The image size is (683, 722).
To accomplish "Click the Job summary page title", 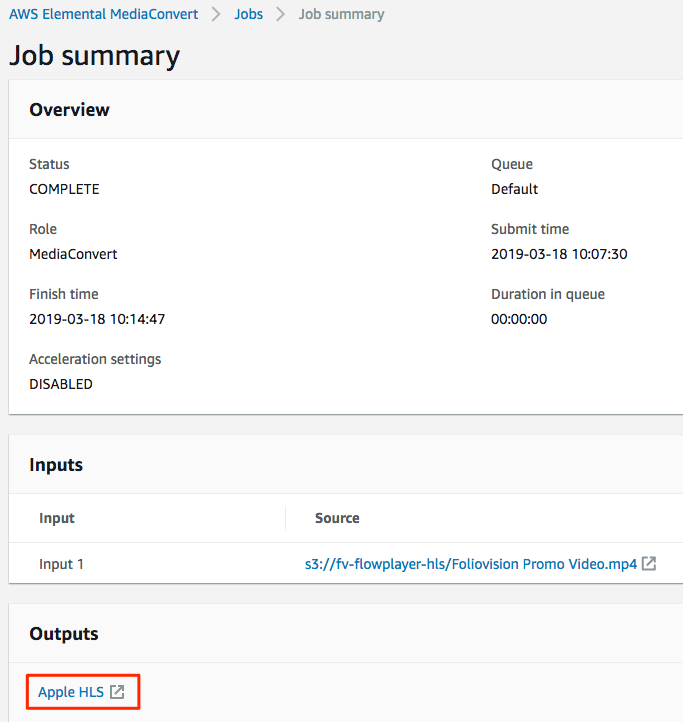I will point(95,56).
